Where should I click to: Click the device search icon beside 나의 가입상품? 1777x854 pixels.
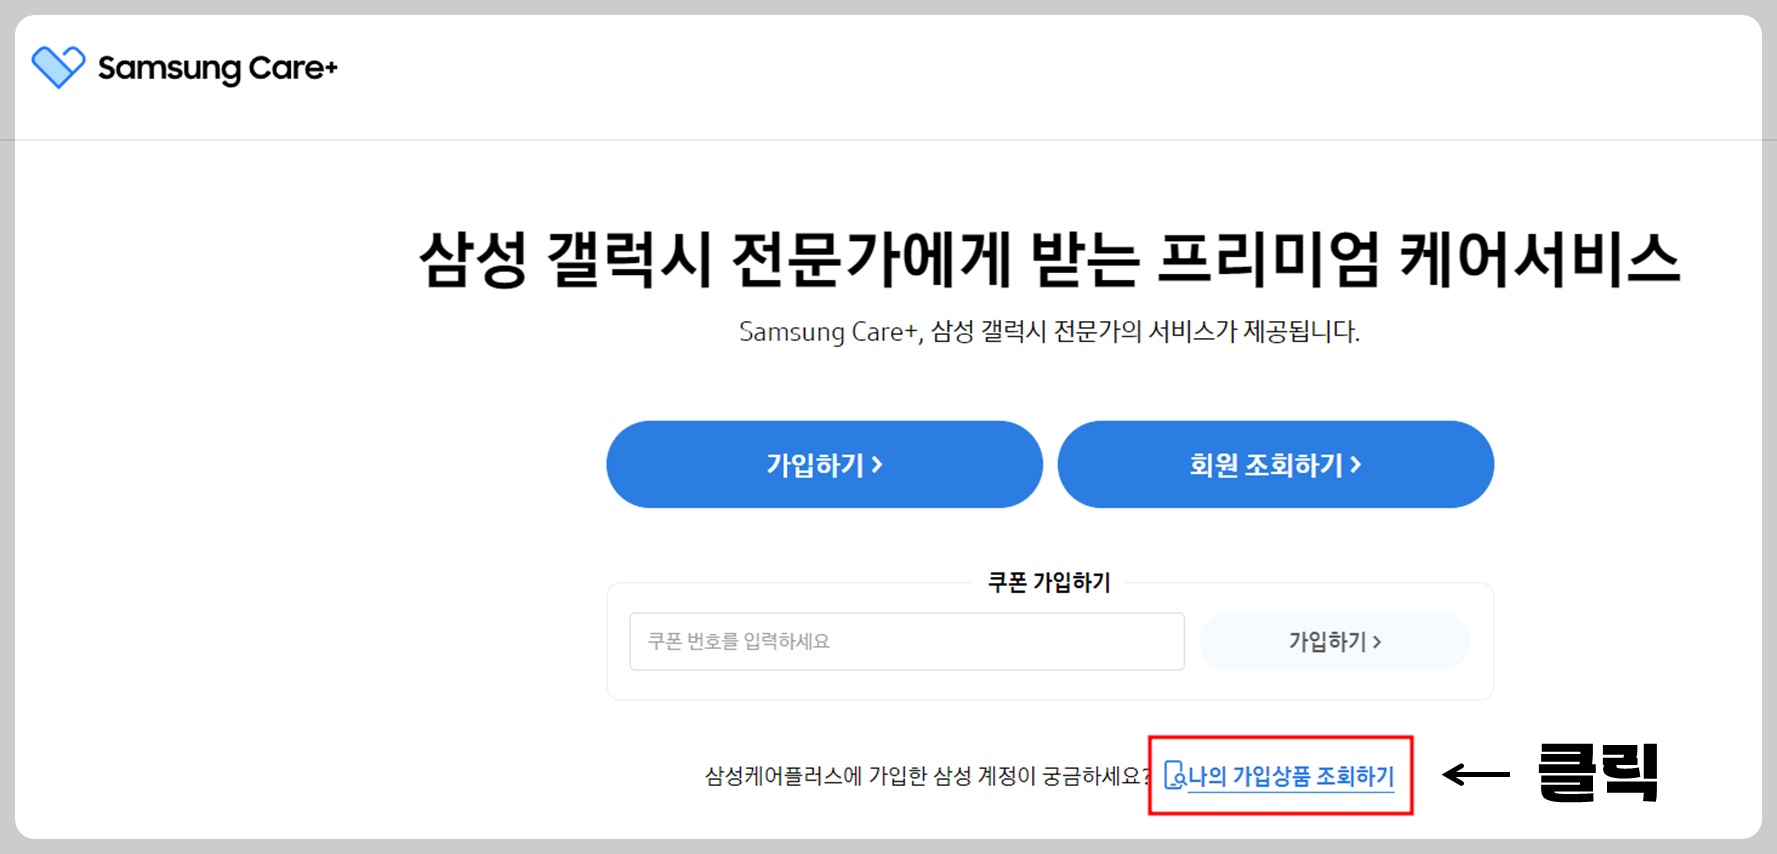[x=1175, y=776]
